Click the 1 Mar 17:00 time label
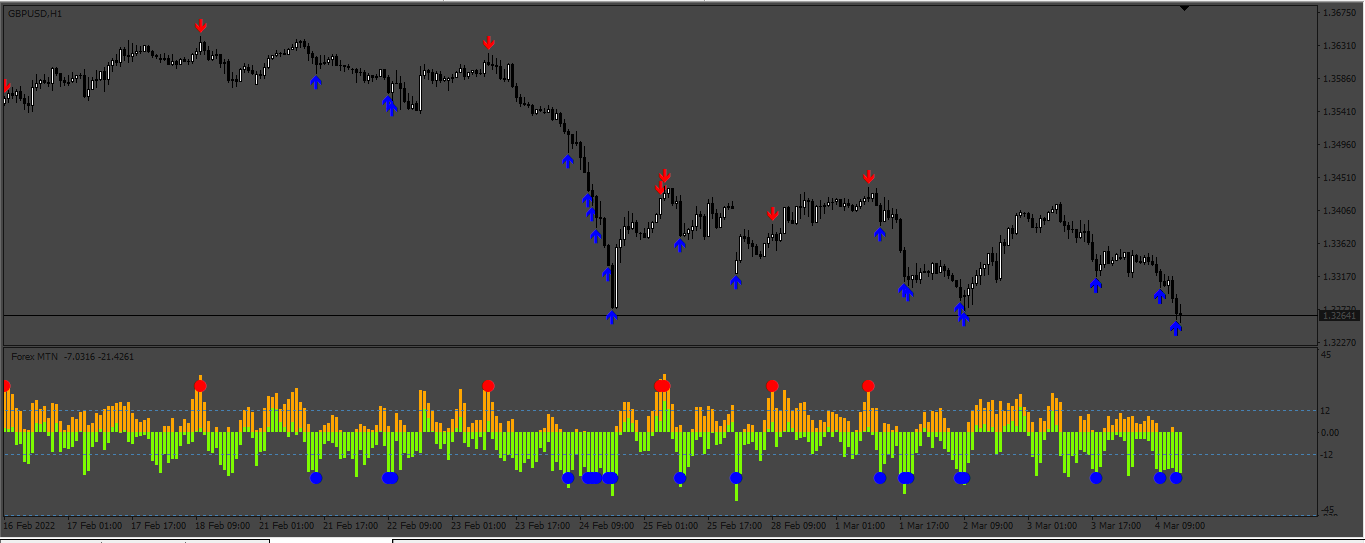The height and width of the screenshot is (543, 1365). 925,525
